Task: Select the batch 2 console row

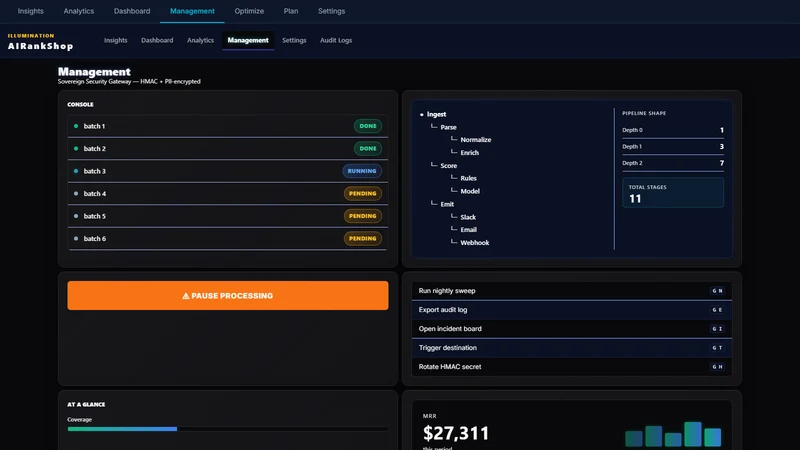Action: point(228,148)
